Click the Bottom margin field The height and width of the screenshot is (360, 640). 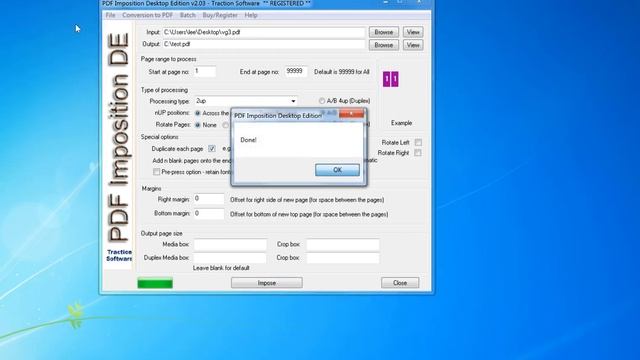209,213
